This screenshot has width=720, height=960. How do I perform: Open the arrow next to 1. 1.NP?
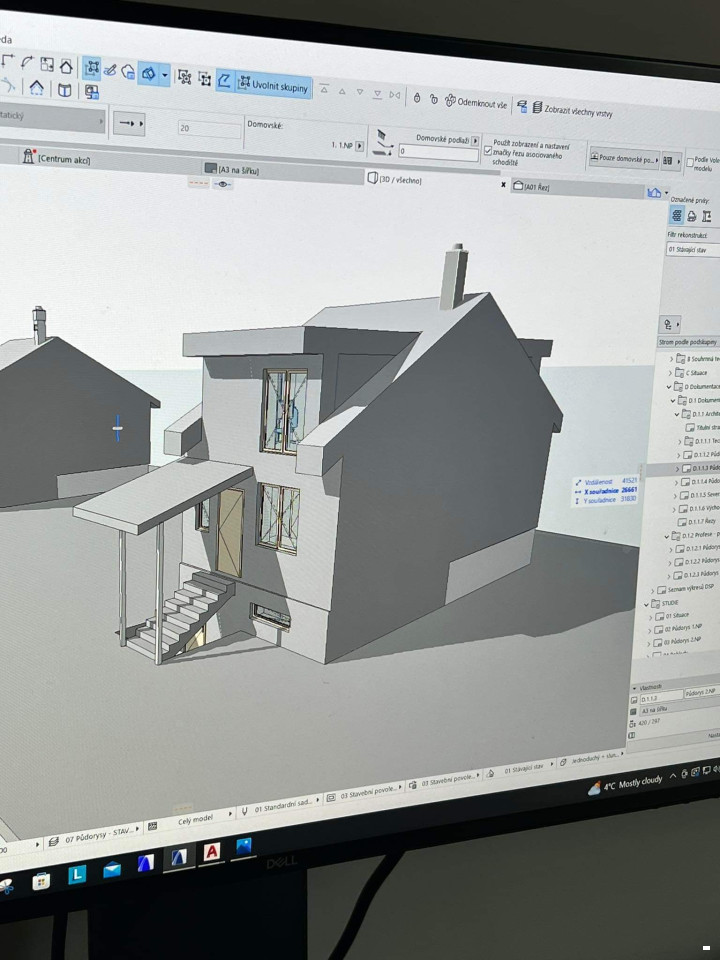point(359,146)
